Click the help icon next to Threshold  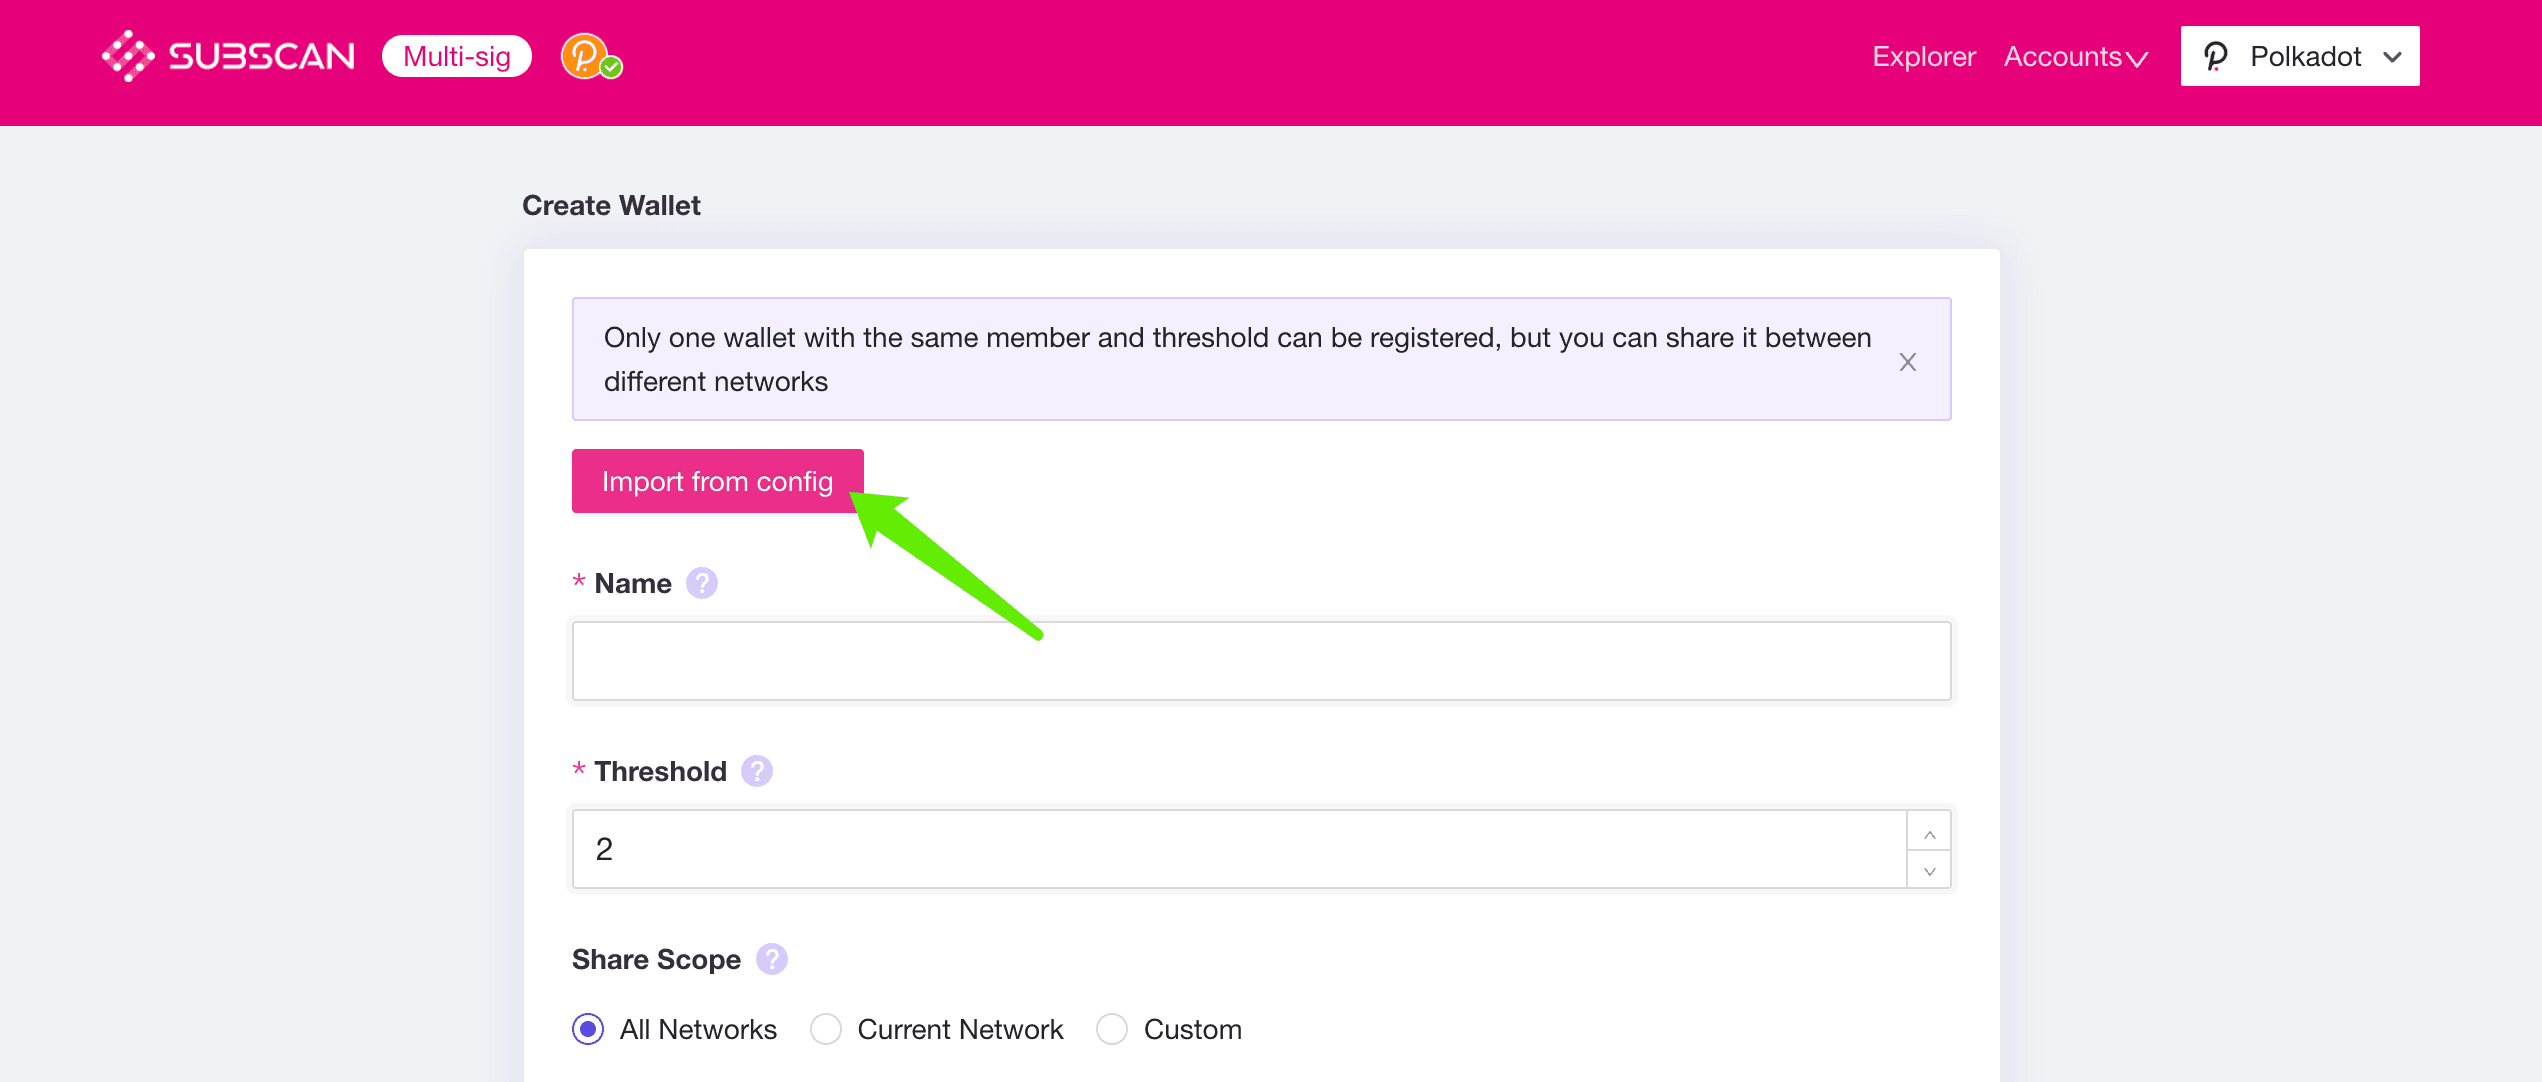point(757,771)
